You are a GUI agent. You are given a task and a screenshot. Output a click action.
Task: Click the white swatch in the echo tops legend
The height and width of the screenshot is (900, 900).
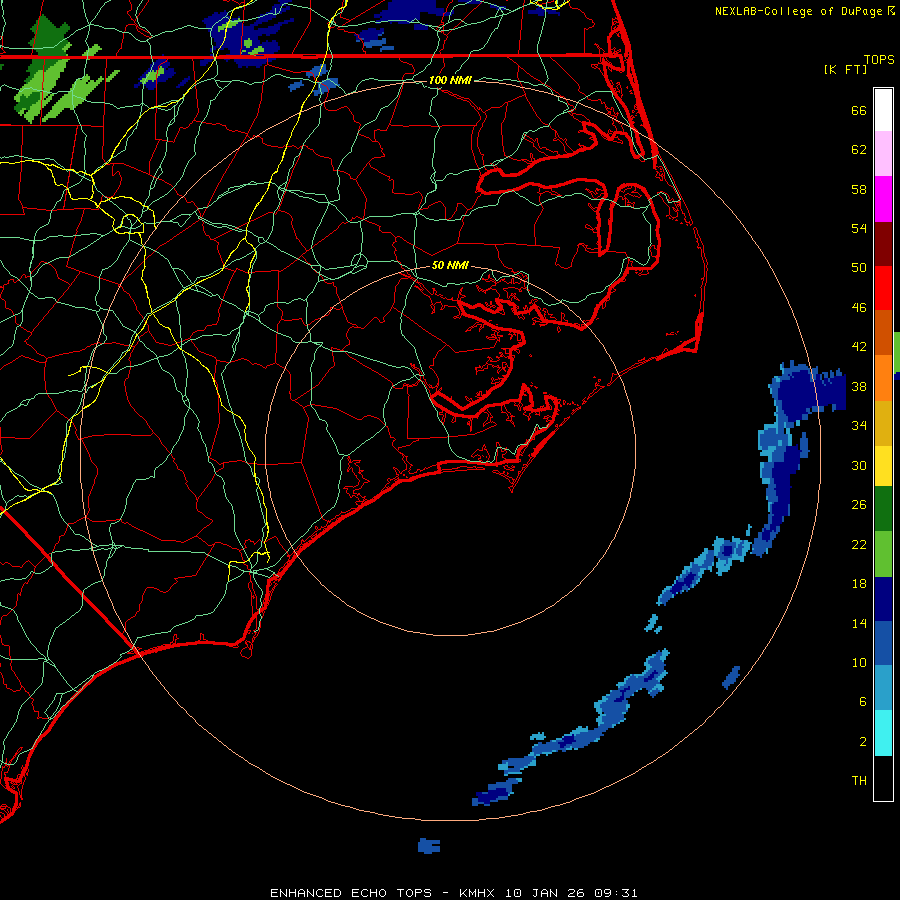pyautogui.click(x=883, y=110)
